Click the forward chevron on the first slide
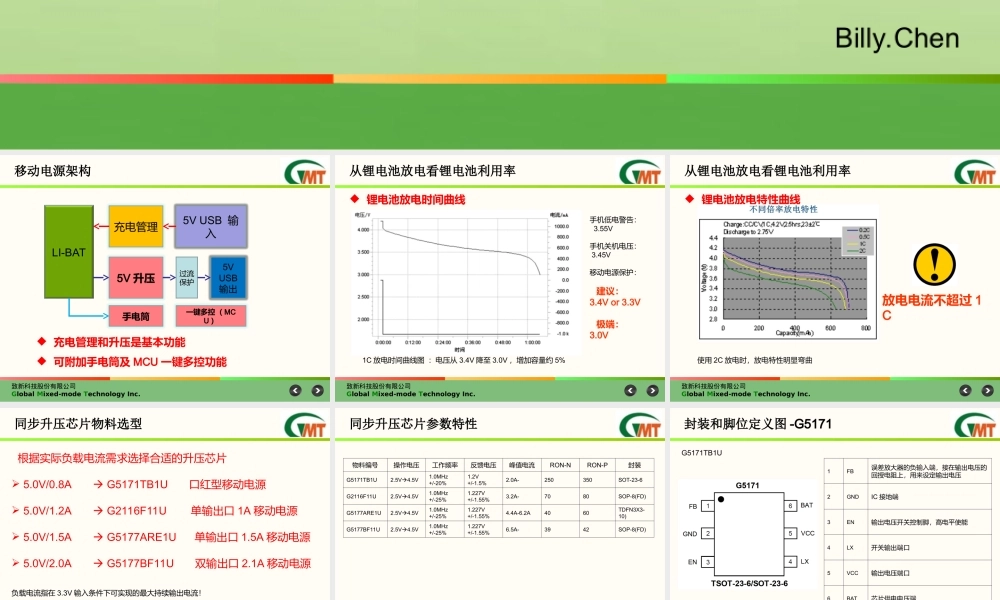Viewport: 1000px width, 600px height. 318,390
